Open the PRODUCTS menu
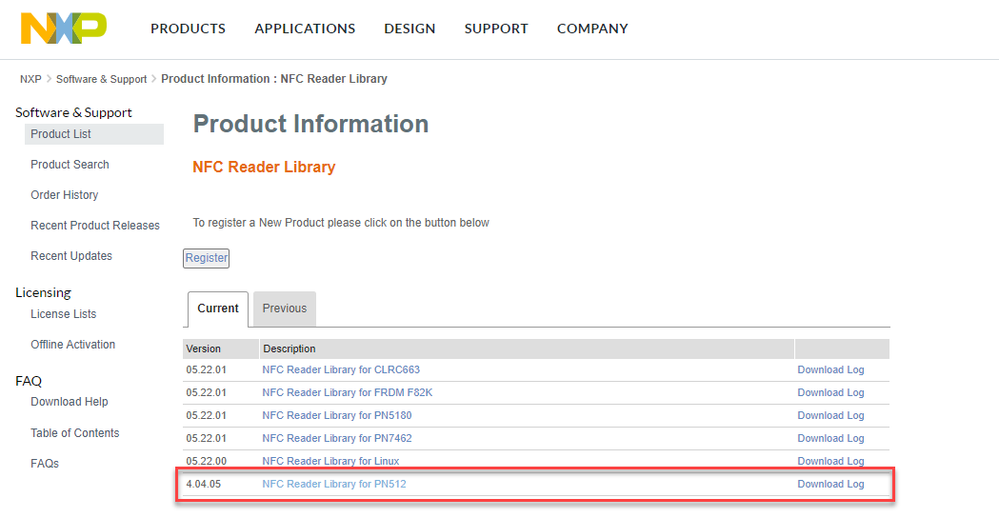999x517 pixels. tap(188, 29)
